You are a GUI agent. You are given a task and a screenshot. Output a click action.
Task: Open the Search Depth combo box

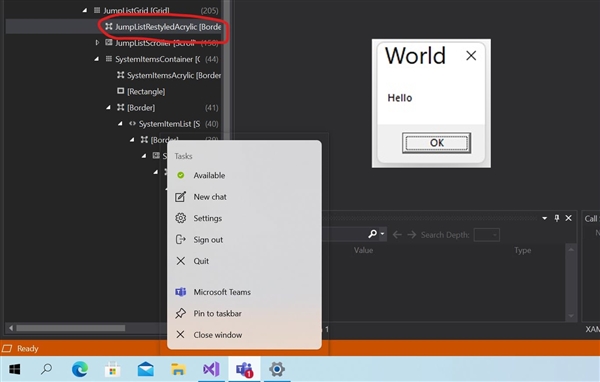487,235
